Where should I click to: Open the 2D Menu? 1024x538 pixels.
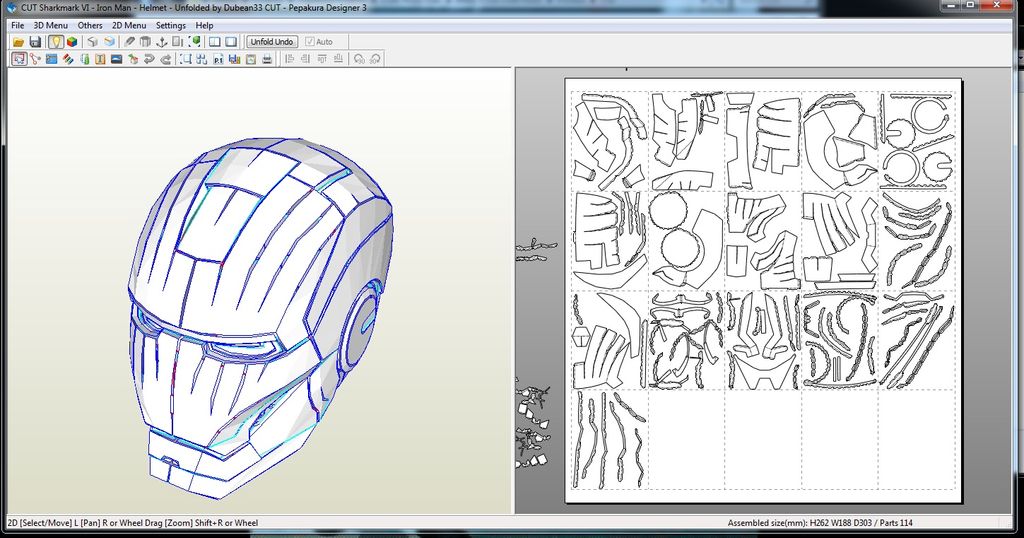click(x=129, y=25)
